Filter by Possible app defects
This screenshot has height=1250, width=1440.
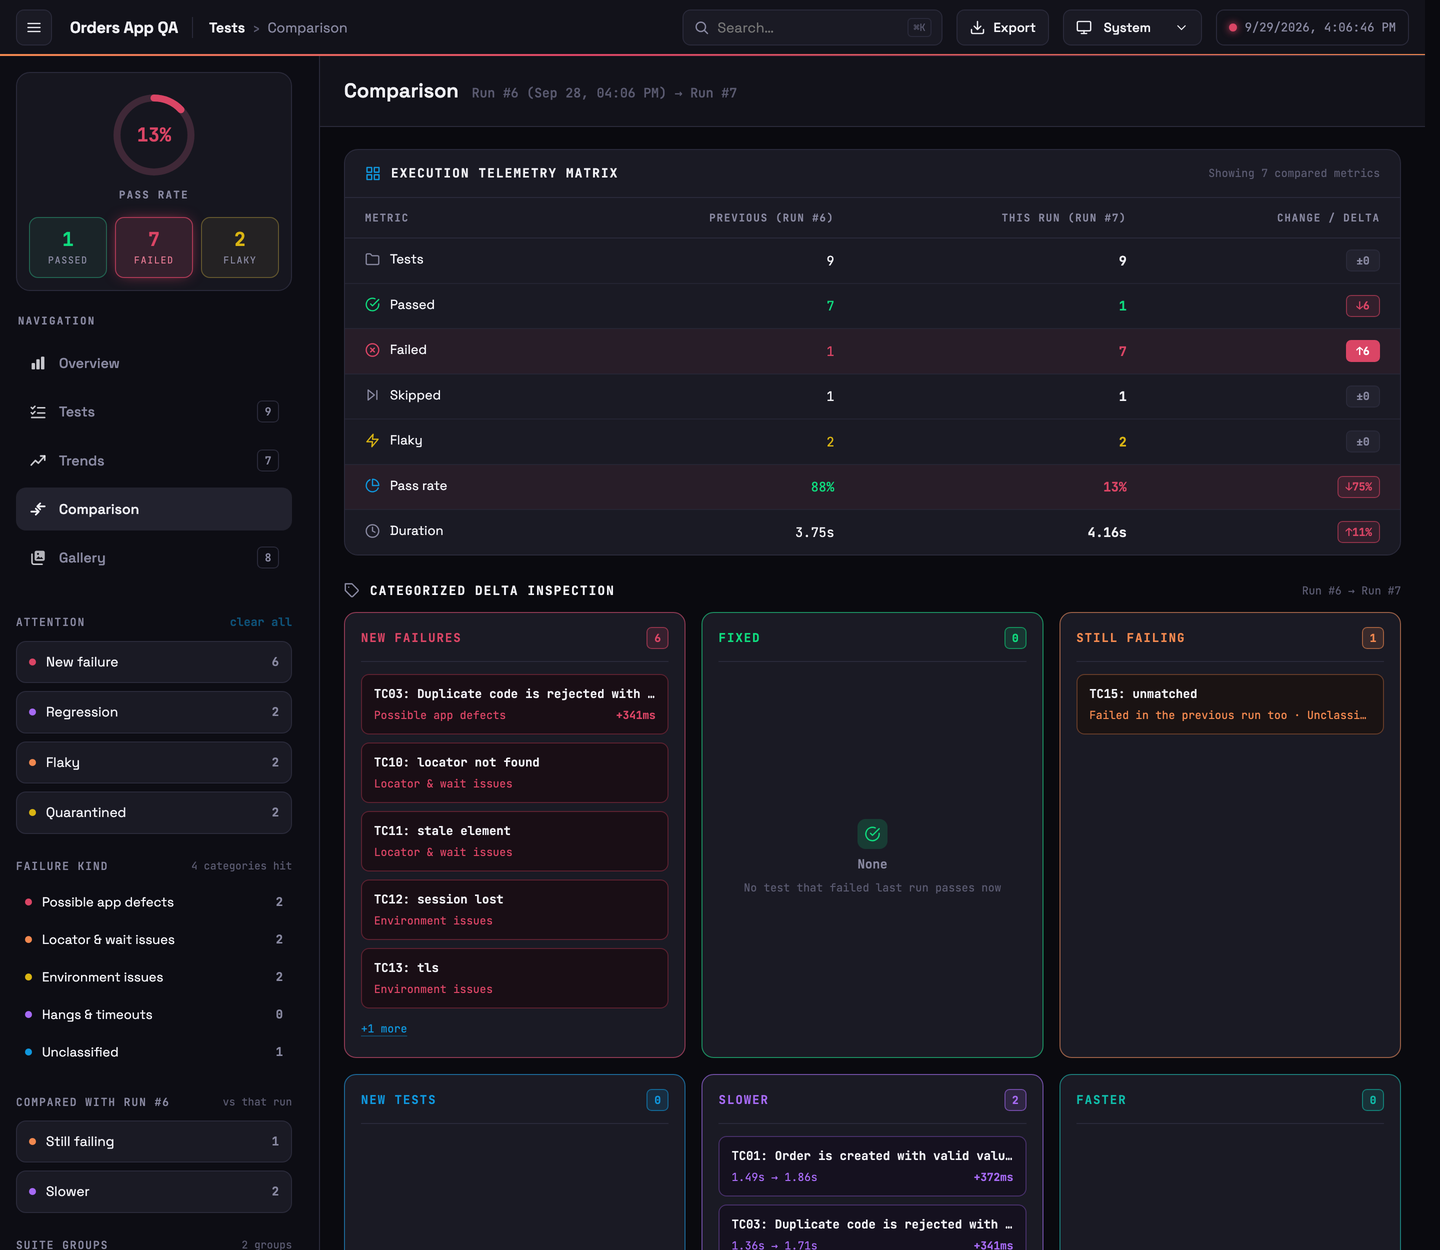(154, 902)
